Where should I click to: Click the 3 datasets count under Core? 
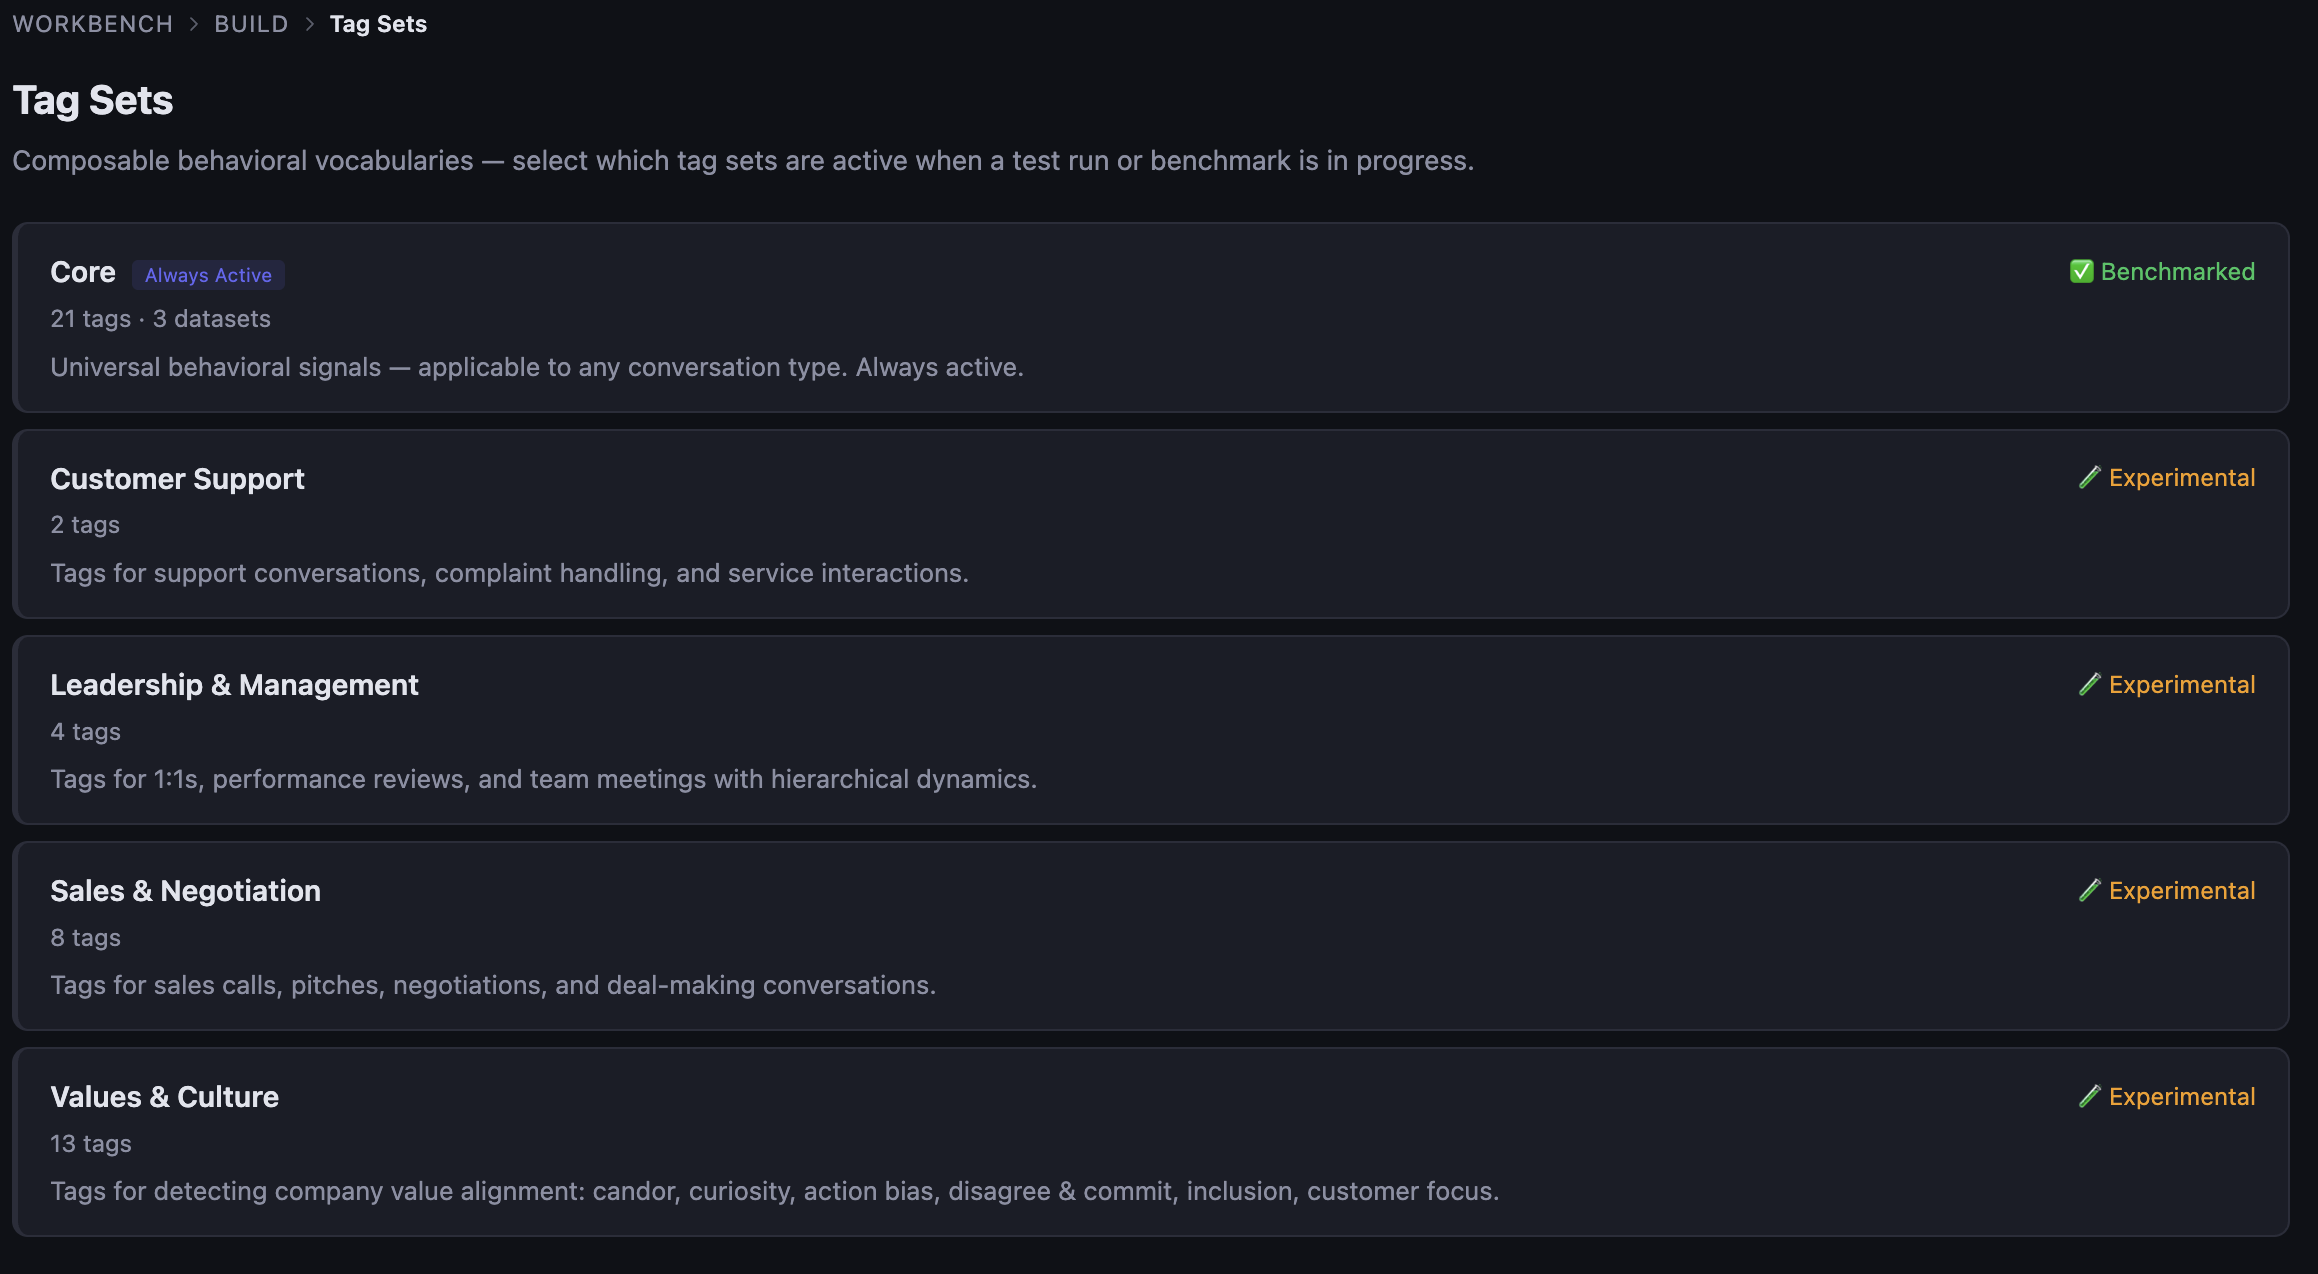(212, 318)
